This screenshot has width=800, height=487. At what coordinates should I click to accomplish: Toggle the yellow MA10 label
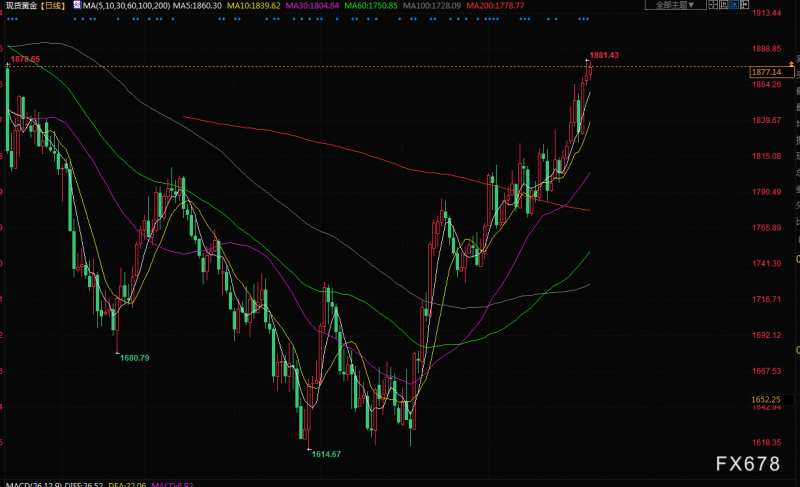(254, 6)
